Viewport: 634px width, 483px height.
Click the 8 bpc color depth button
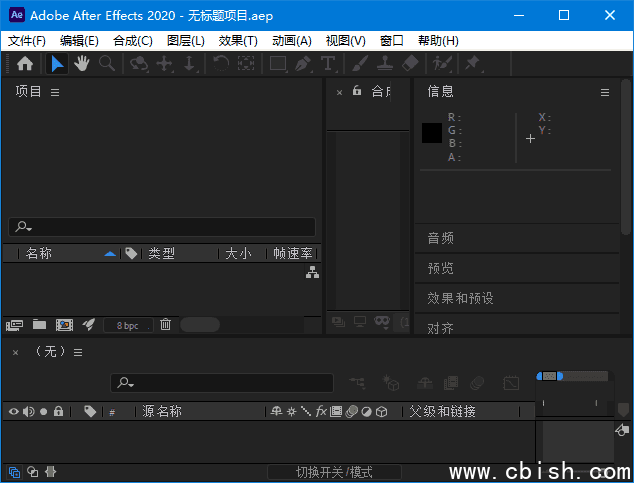coord(128,325)
